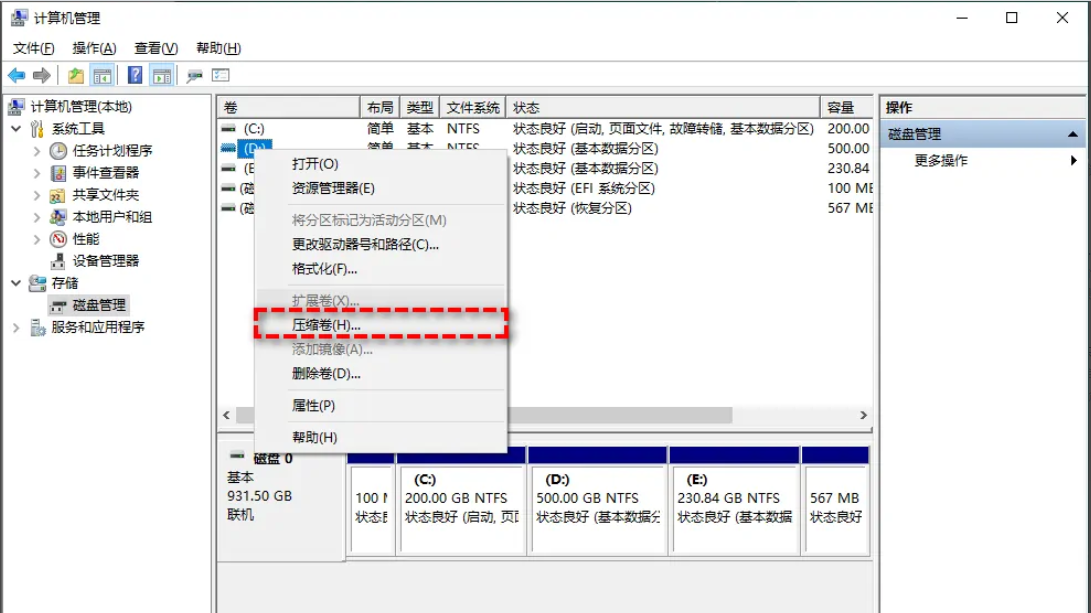Viewport: 1091px width, 613px height.
Task: Click the horizontal scrollbar left arrow
Action: pyautogui.click(x=226, y=415)
